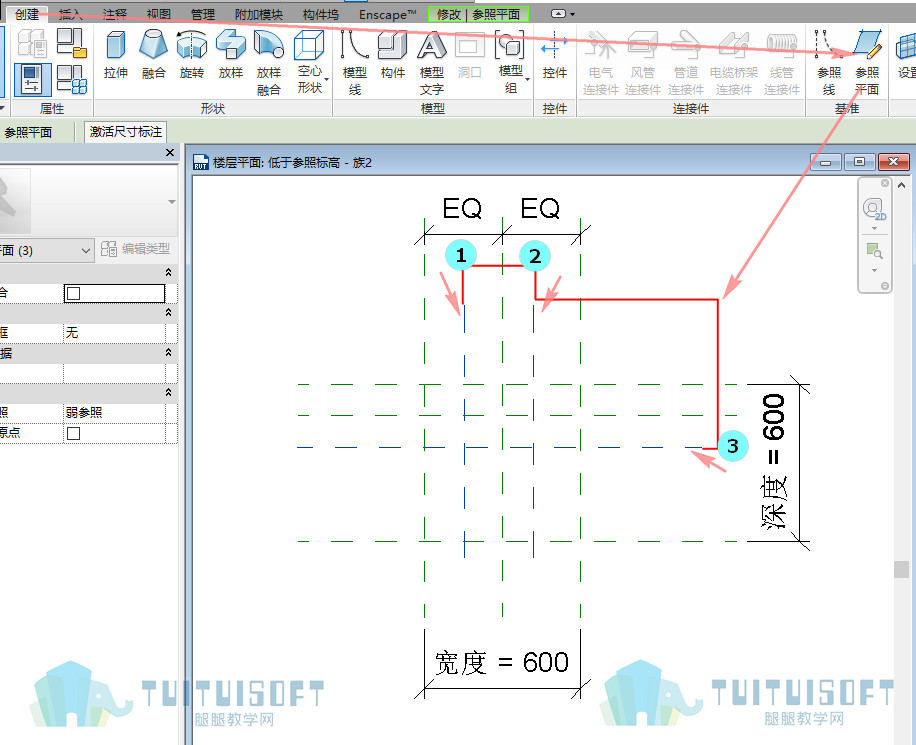Click the 激活尺寸标注 button
Image resolution: width=916 pixels, height=745 pixels.
coord(126,132)
